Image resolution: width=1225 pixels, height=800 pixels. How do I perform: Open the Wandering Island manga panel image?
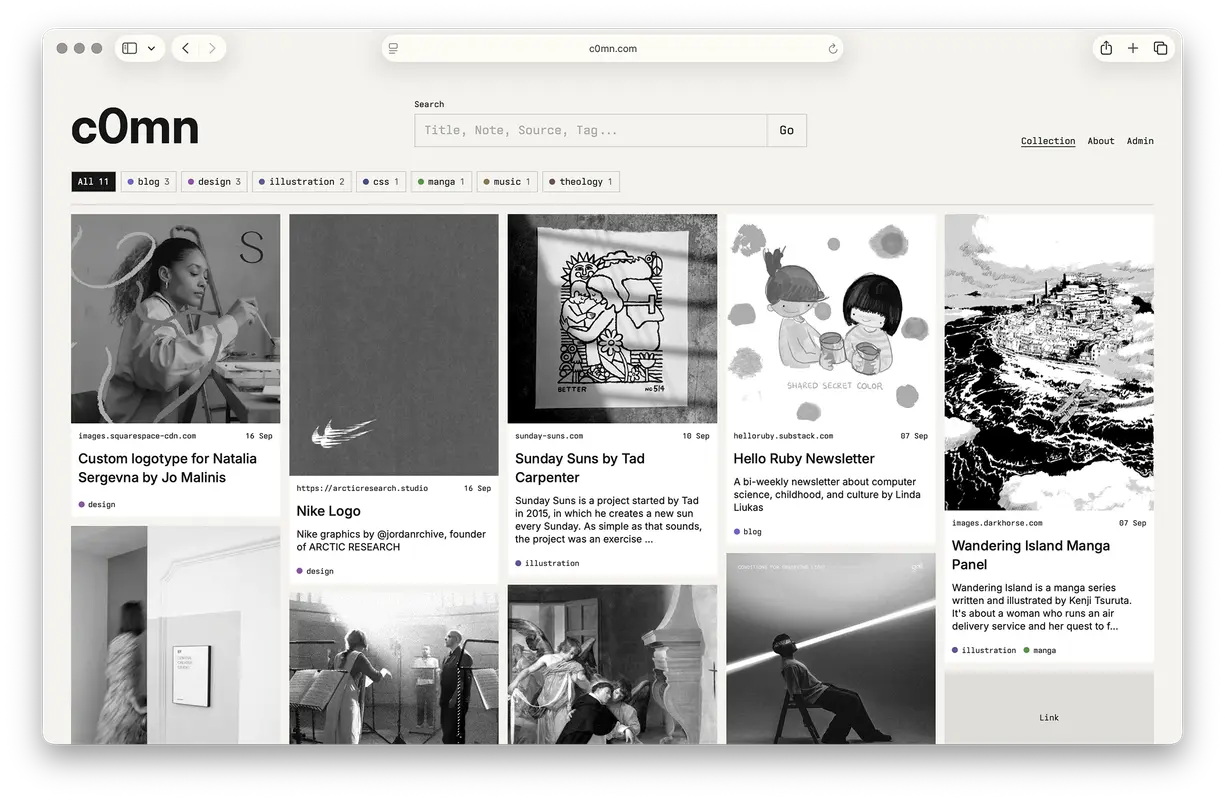[1049, 362]
